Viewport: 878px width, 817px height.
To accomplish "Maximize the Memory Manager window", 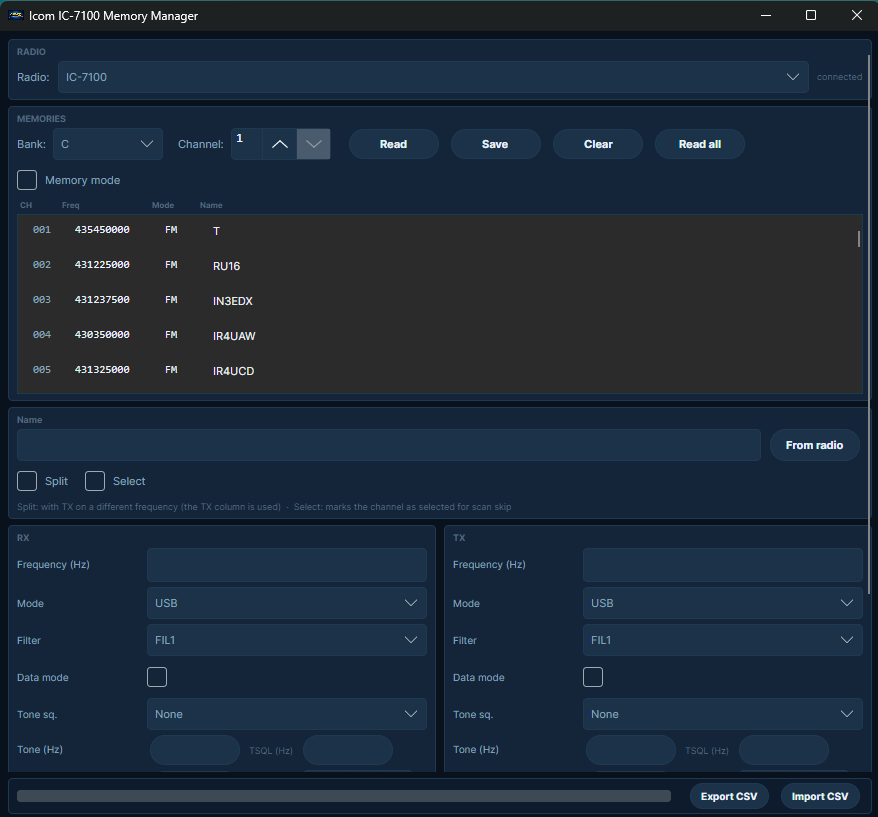I will pyautogui.click(x=811, y=15).
